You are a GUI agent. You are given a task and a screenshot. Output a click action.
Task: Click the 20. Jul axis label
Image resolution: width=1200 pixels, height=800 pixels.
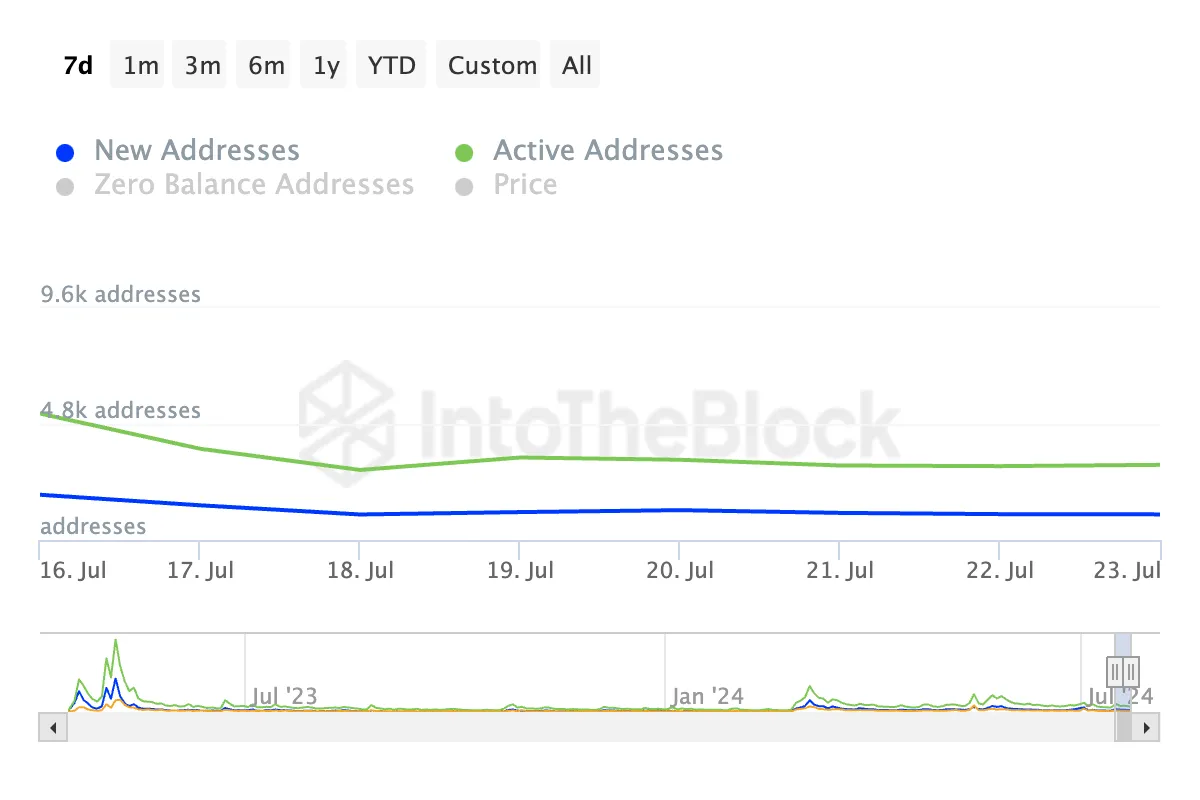click(x=680, y=571)
